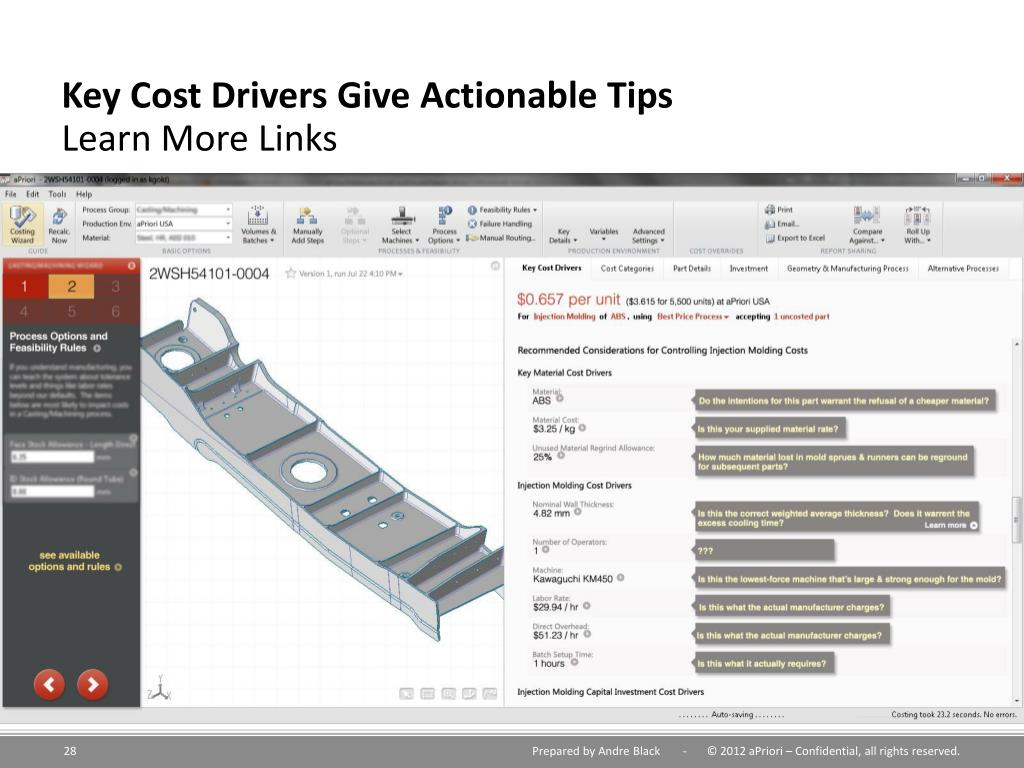Click the cheaper material tip bubble

(x=844, y=401)
